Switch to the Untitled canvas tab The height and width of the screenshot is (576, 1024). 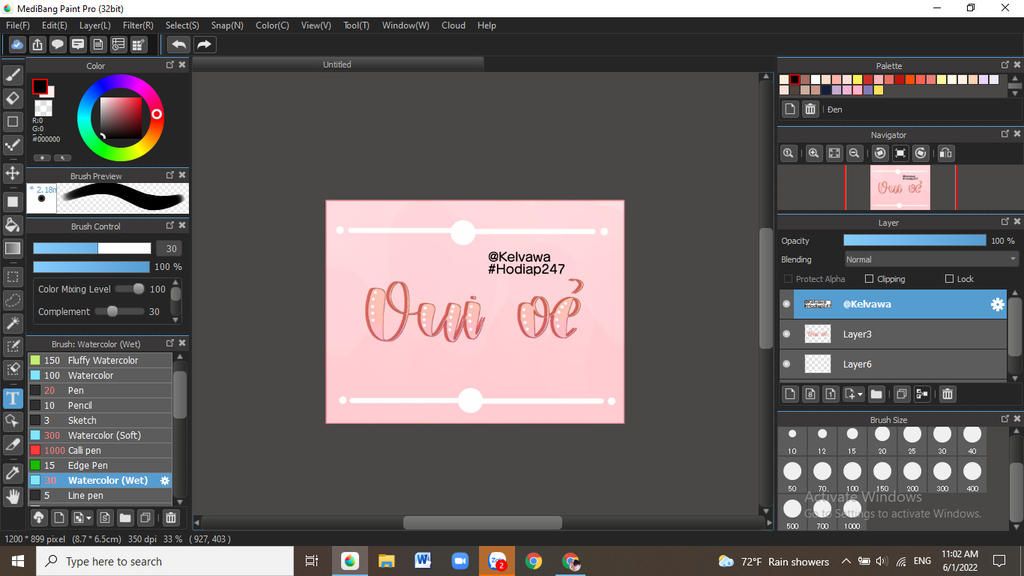pyautogui.click(x=338, y=65)
